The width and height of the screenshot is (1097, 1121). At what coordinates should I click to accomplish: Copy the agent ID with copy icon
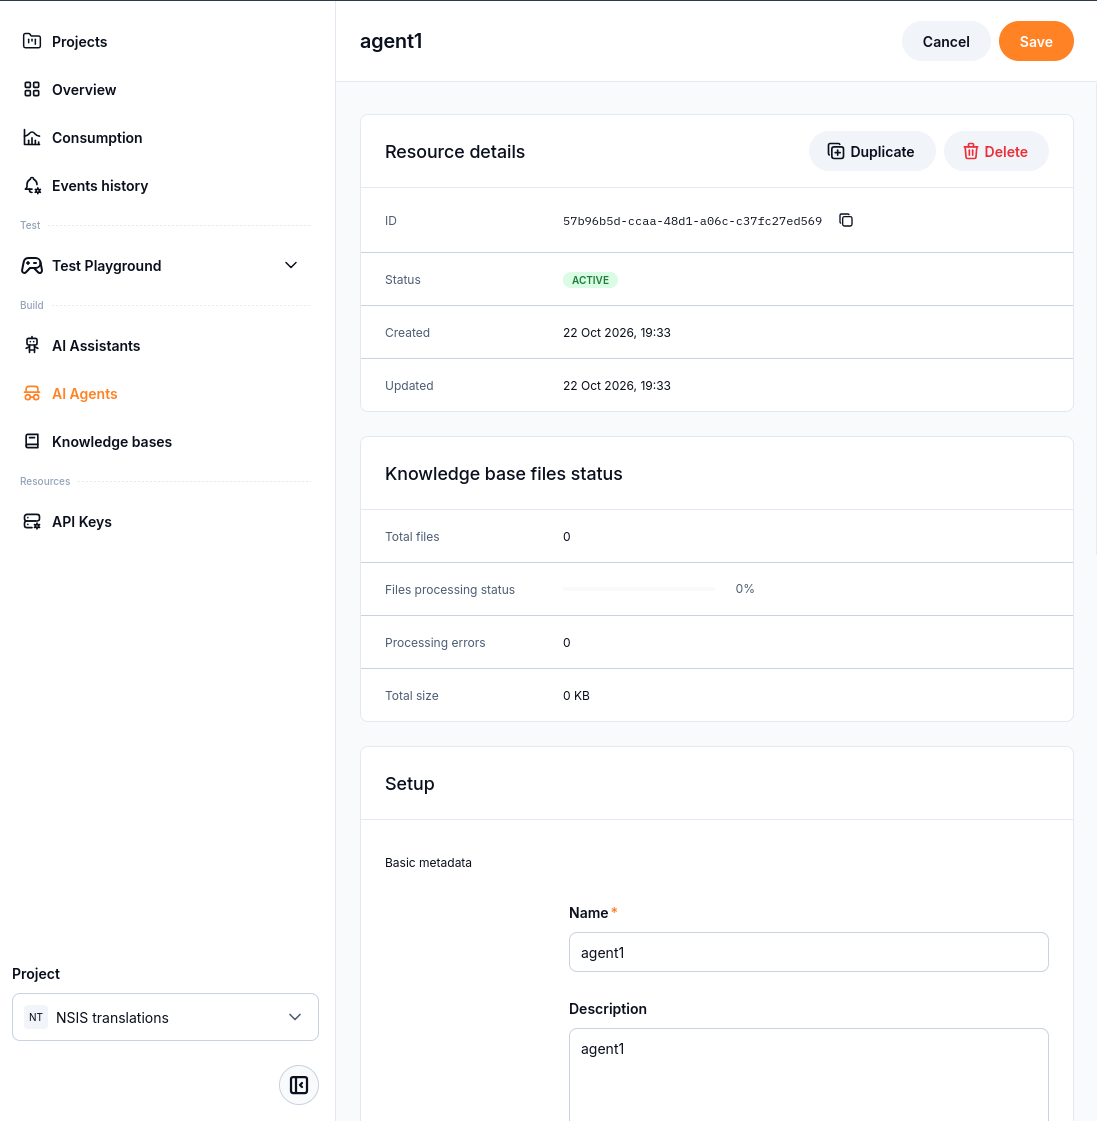[846, 220]
